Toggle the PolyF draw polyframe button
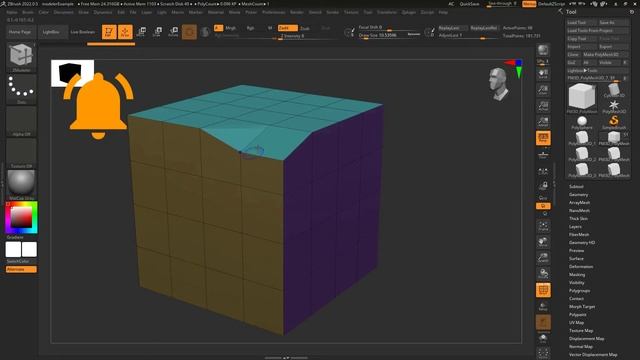 pyautogui.click(x=543, y=290)
